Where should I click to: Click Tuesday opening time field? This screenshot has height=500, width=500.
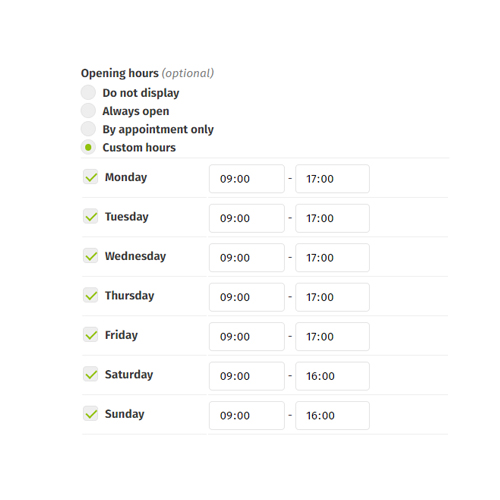coord(247,218)
